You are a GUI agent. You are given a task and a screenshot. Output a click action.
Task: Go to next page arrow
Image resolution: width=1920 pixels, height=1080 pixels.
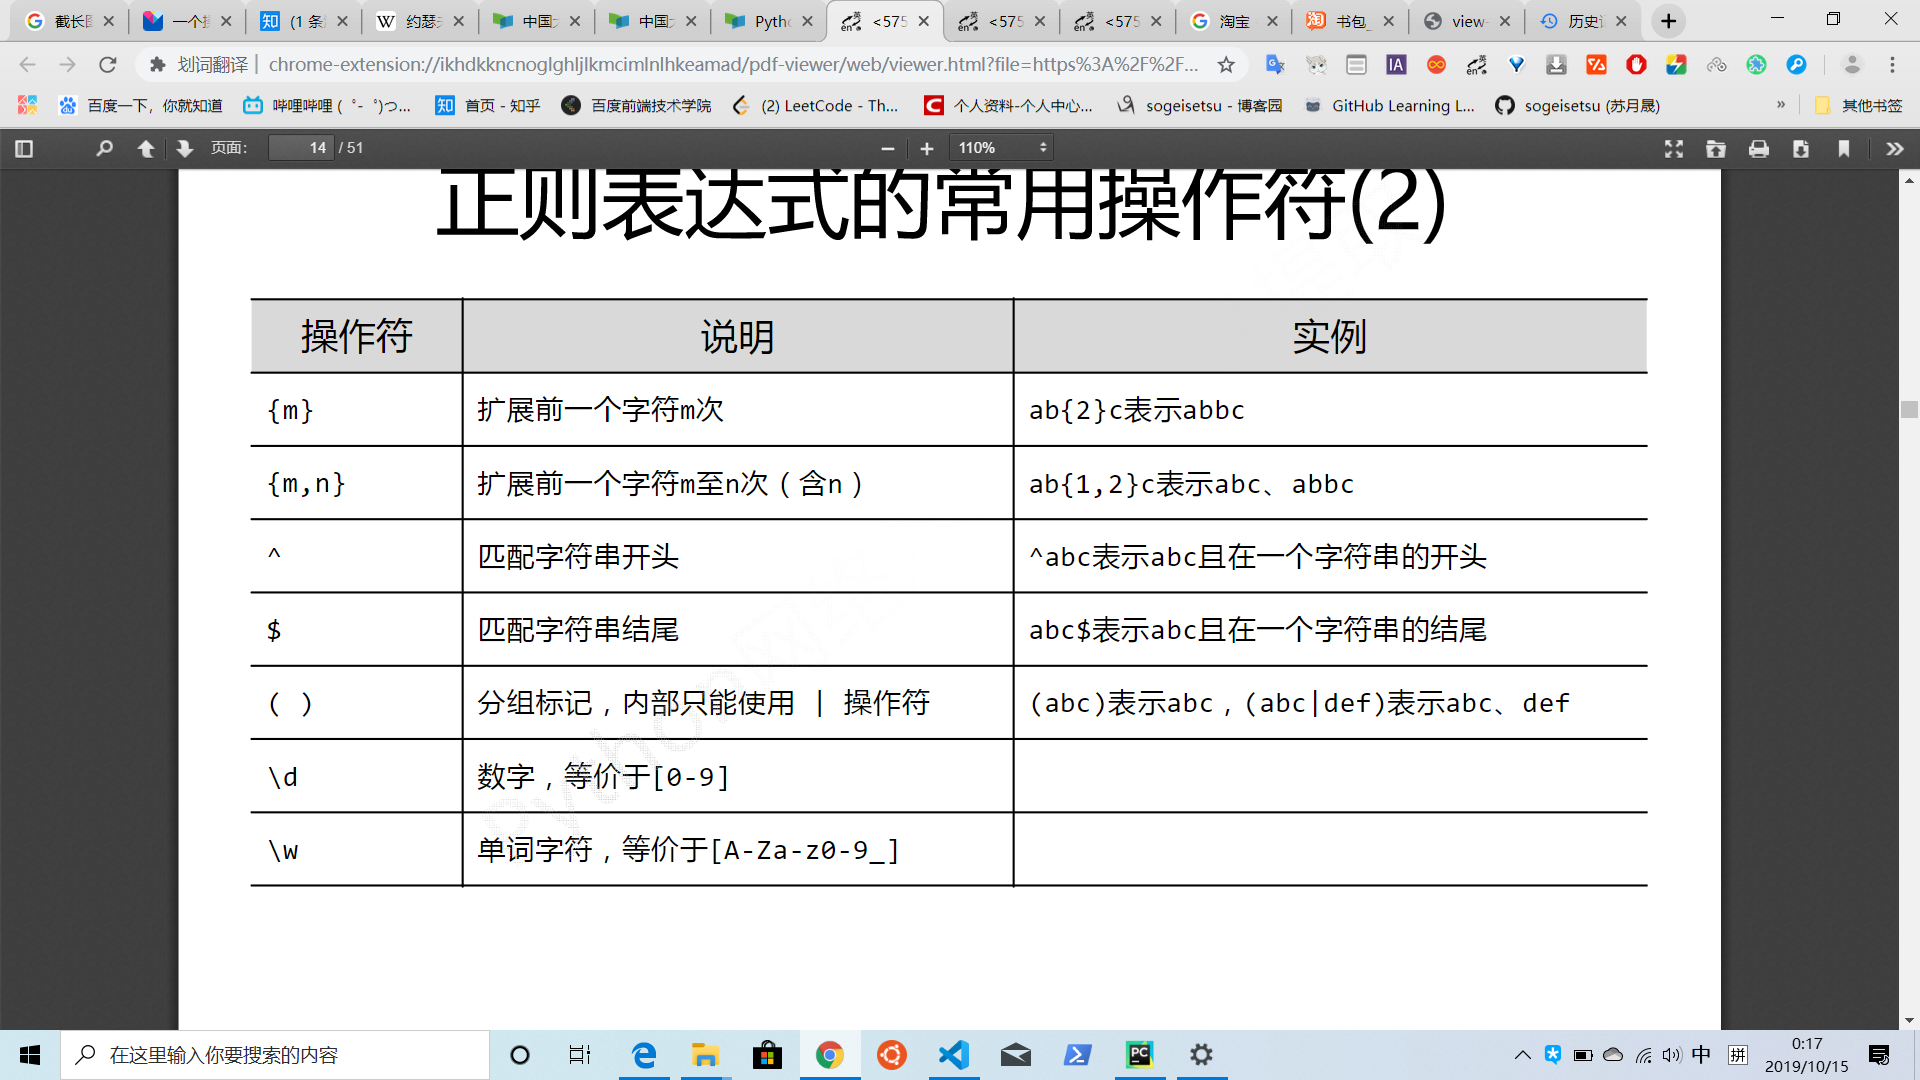184,148
